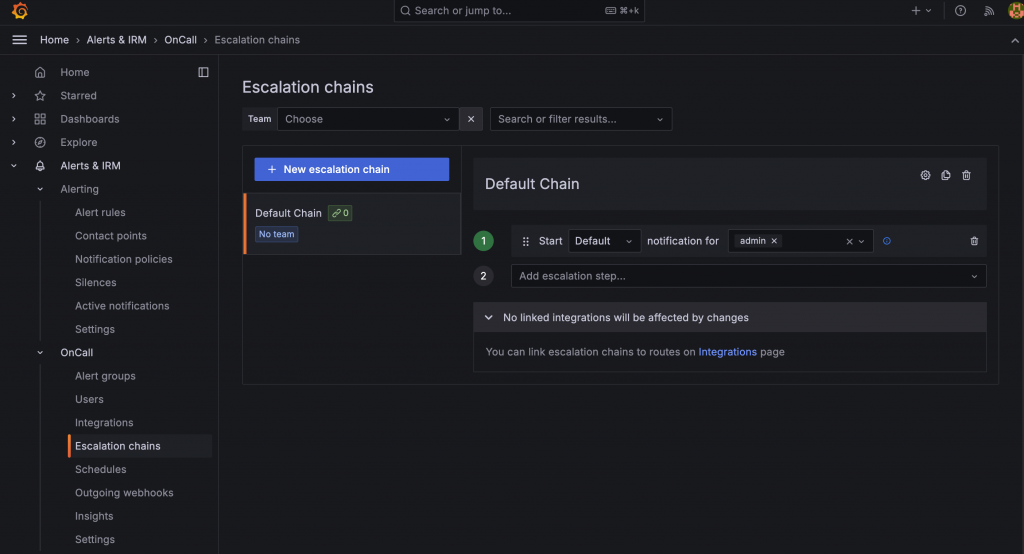Open the Add escalation step dropdown
This screenshot has height=554, width=1024.
click(x=747, y=276)
